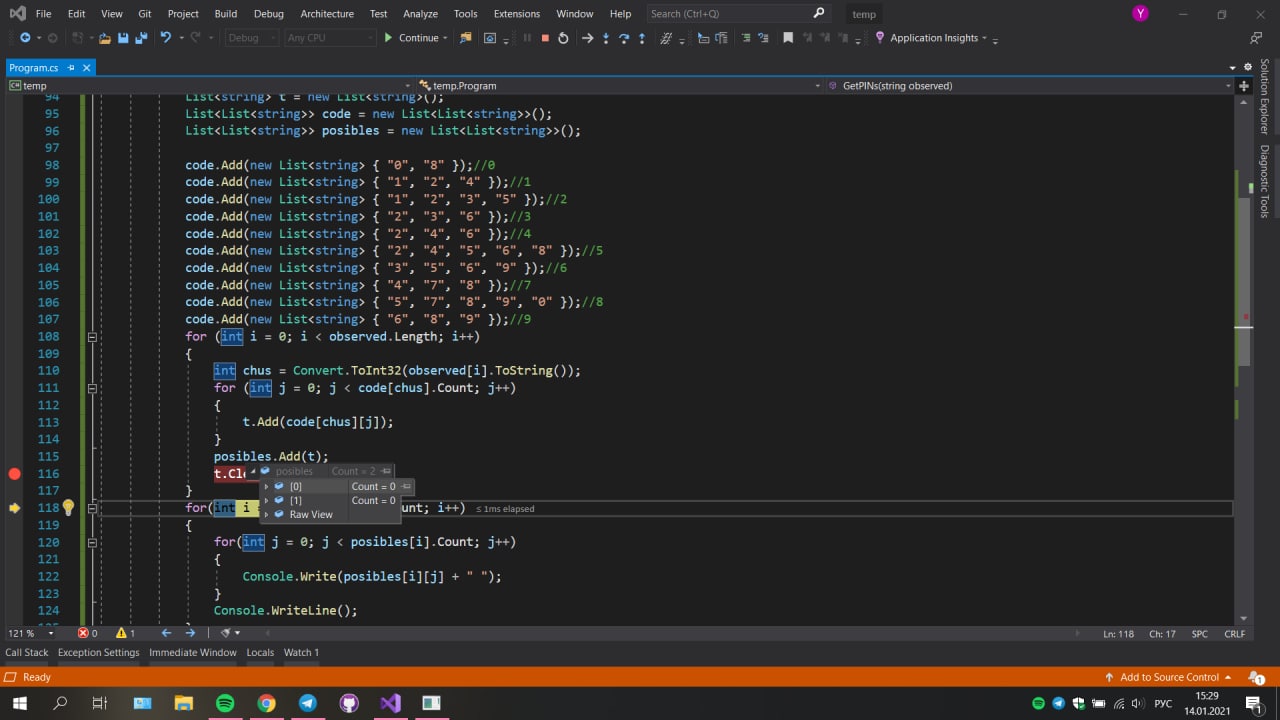Open the Analyze menu
The image size is (1280, 720).
[x=420, y=14]
